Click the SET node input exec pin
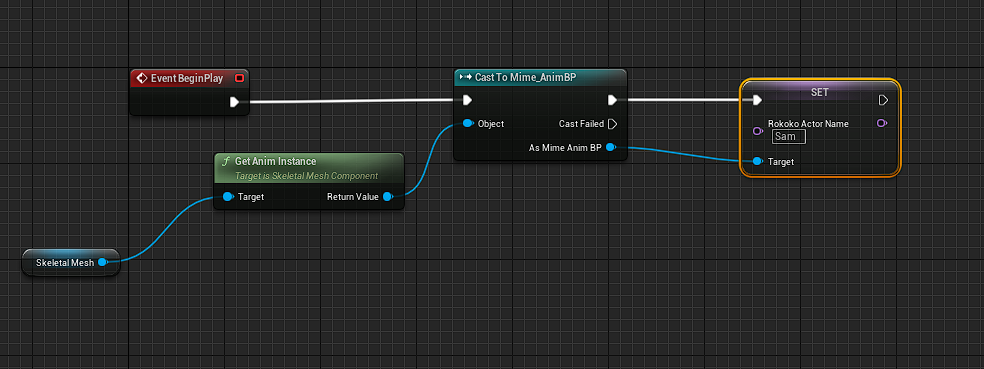 (757, 100)
